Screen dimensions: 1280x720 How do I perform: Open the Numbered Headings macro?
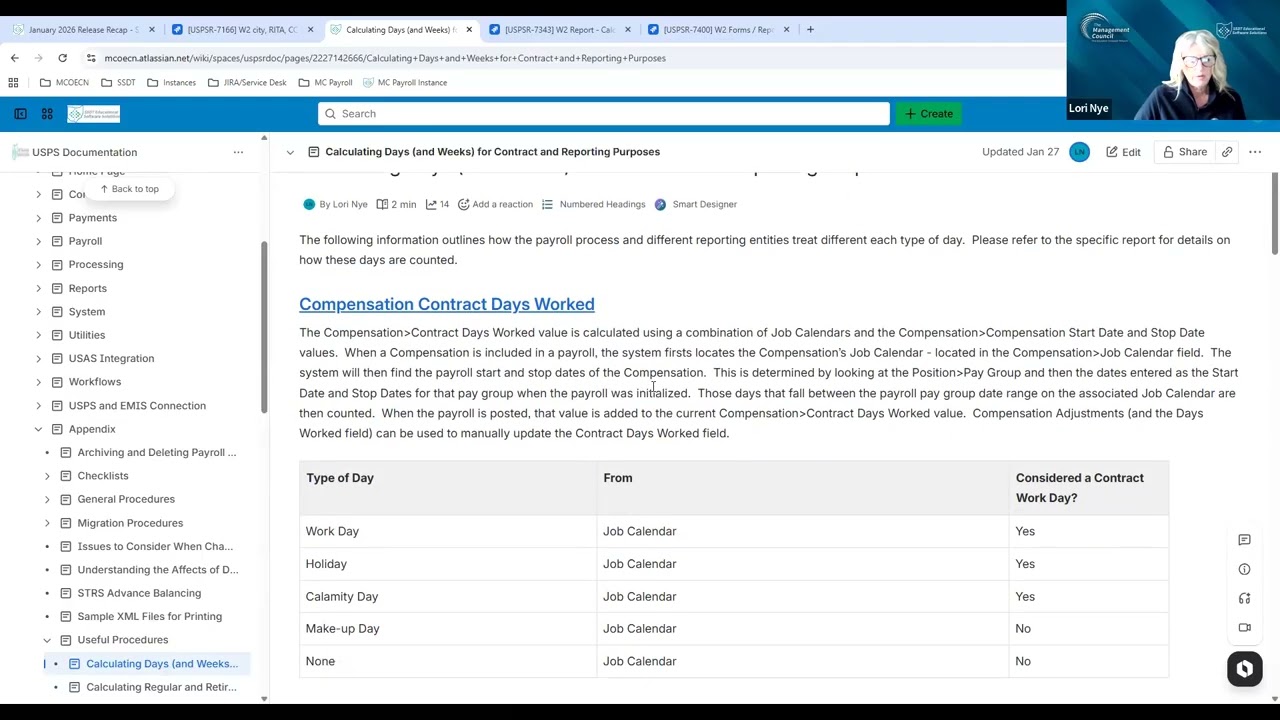click(594, 204)
